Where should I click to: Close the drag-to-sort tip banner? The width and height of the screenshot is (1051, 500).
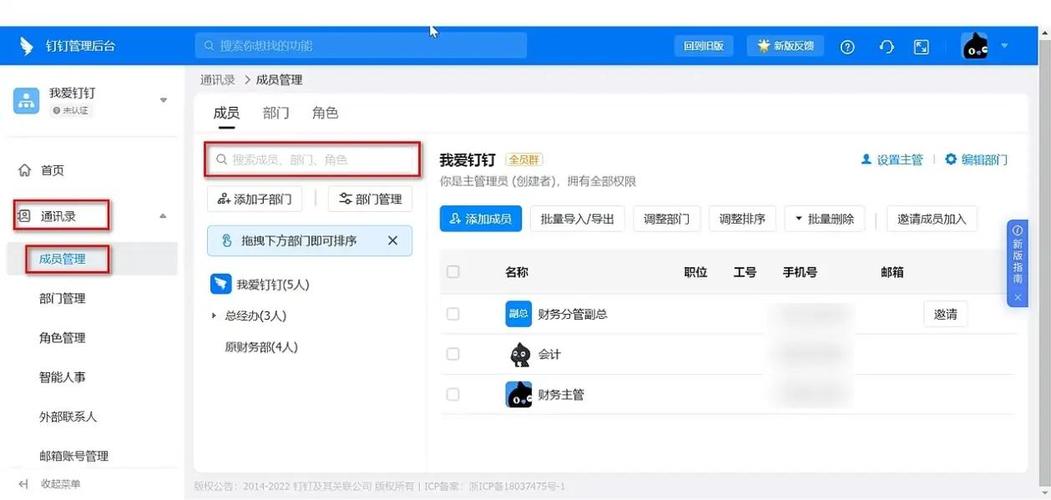[393, 240]
